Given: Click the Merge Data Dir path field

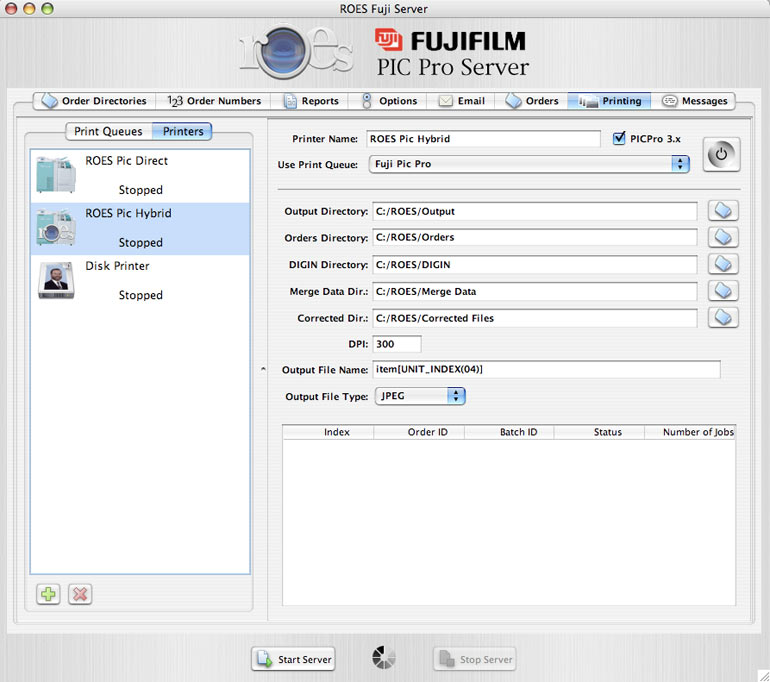Looking at the screenshot, I should pos(534,291).
